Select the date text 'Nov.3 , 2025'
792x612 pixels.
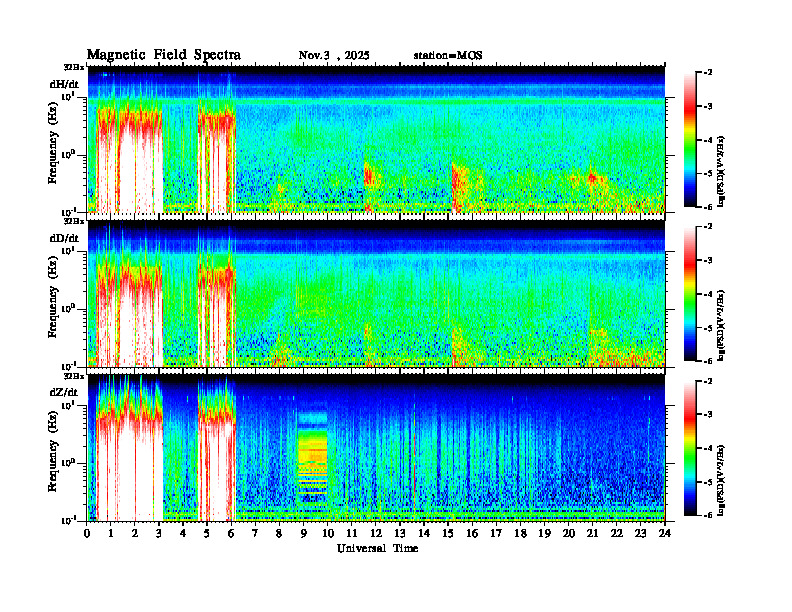click(334, 56)
